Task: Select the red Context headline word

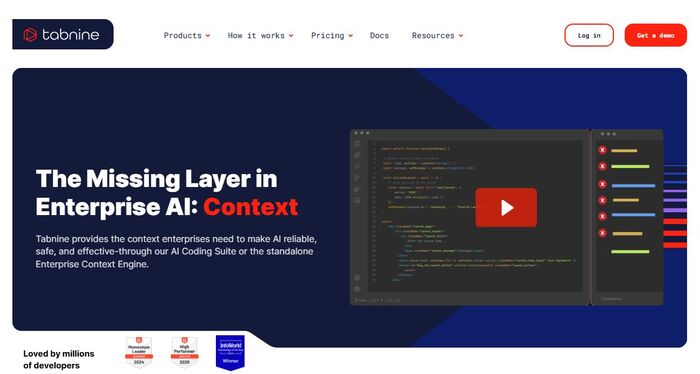Action: [250, 207]
